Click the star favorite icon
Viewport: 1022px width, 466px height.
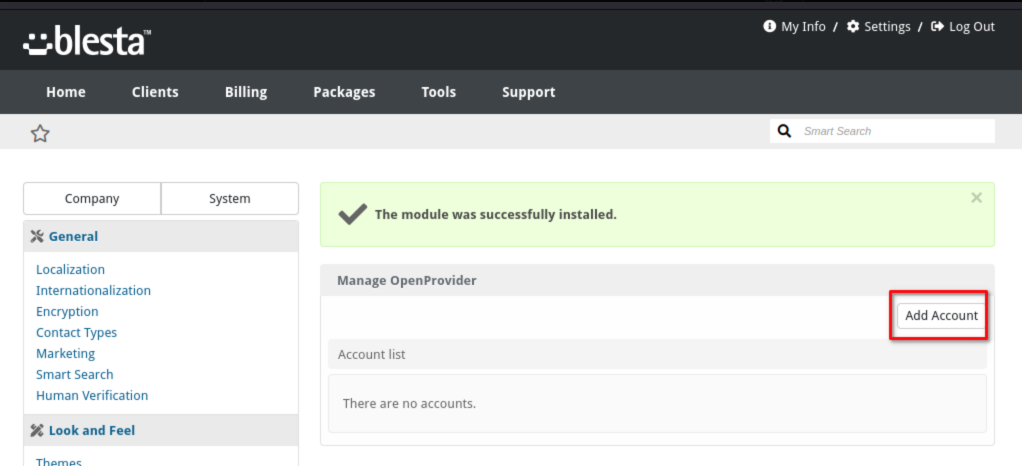pos(40,134)
